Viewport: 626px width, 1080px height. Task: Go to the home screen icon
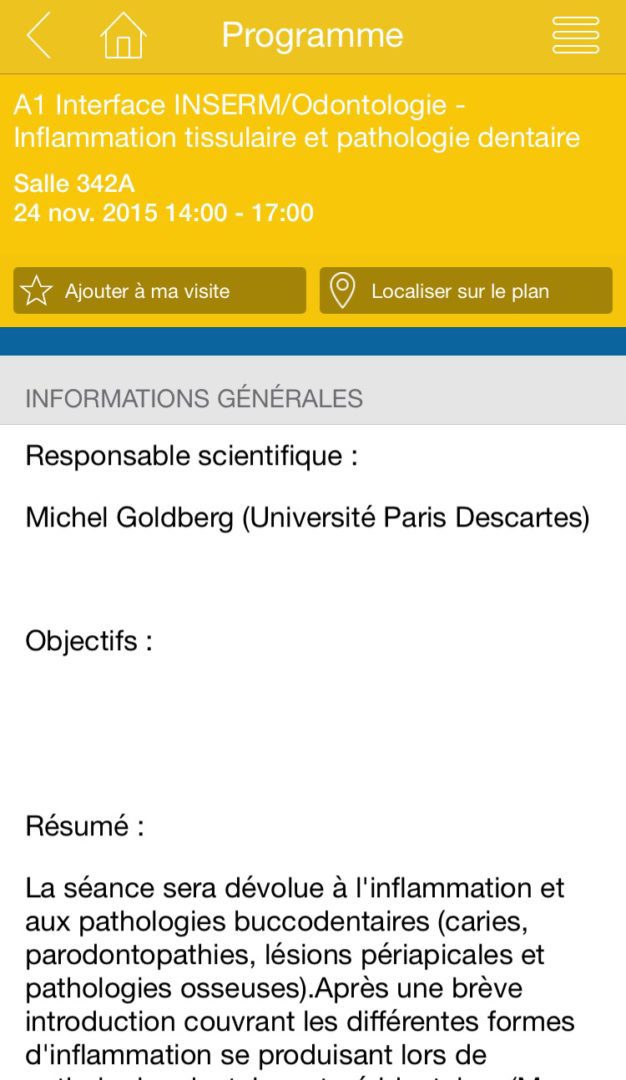point(123,36)
